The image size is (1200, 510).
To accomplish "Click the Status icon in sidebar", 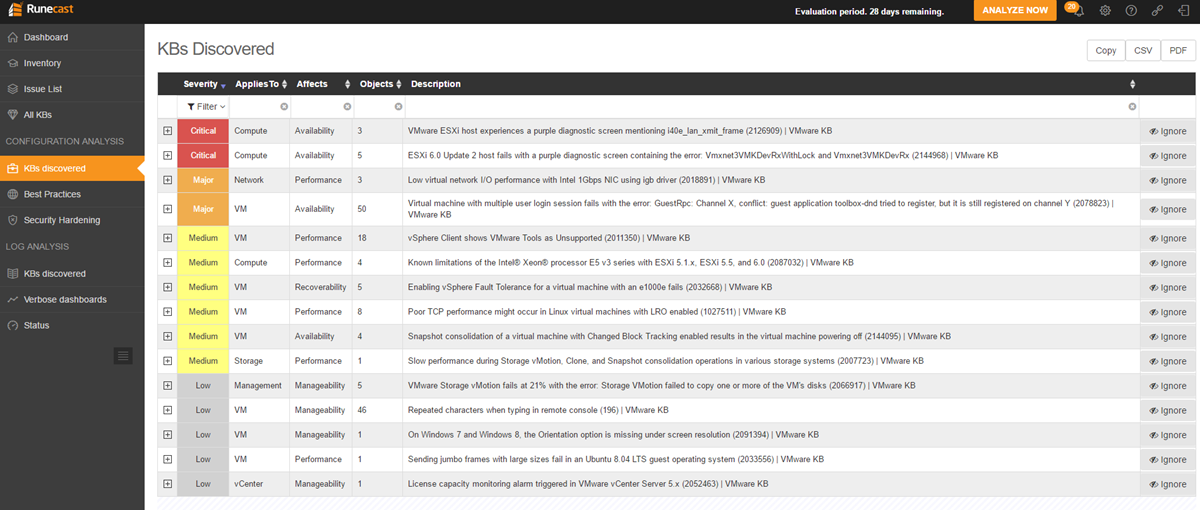I will (x=13, y=325).
